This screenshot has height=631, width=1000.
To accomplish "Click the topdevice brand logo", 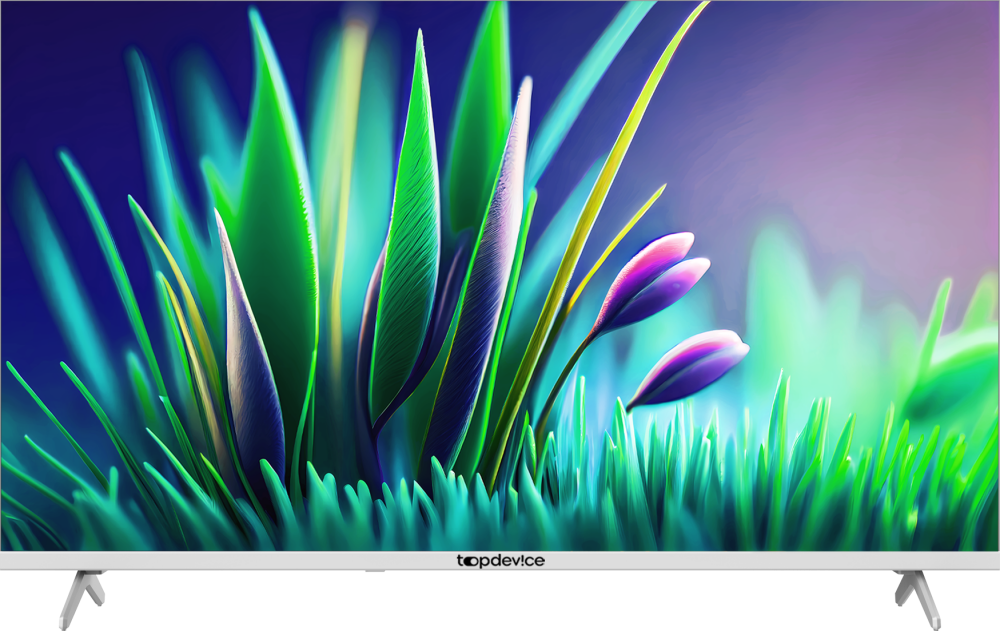I will (x=501, y=561).
